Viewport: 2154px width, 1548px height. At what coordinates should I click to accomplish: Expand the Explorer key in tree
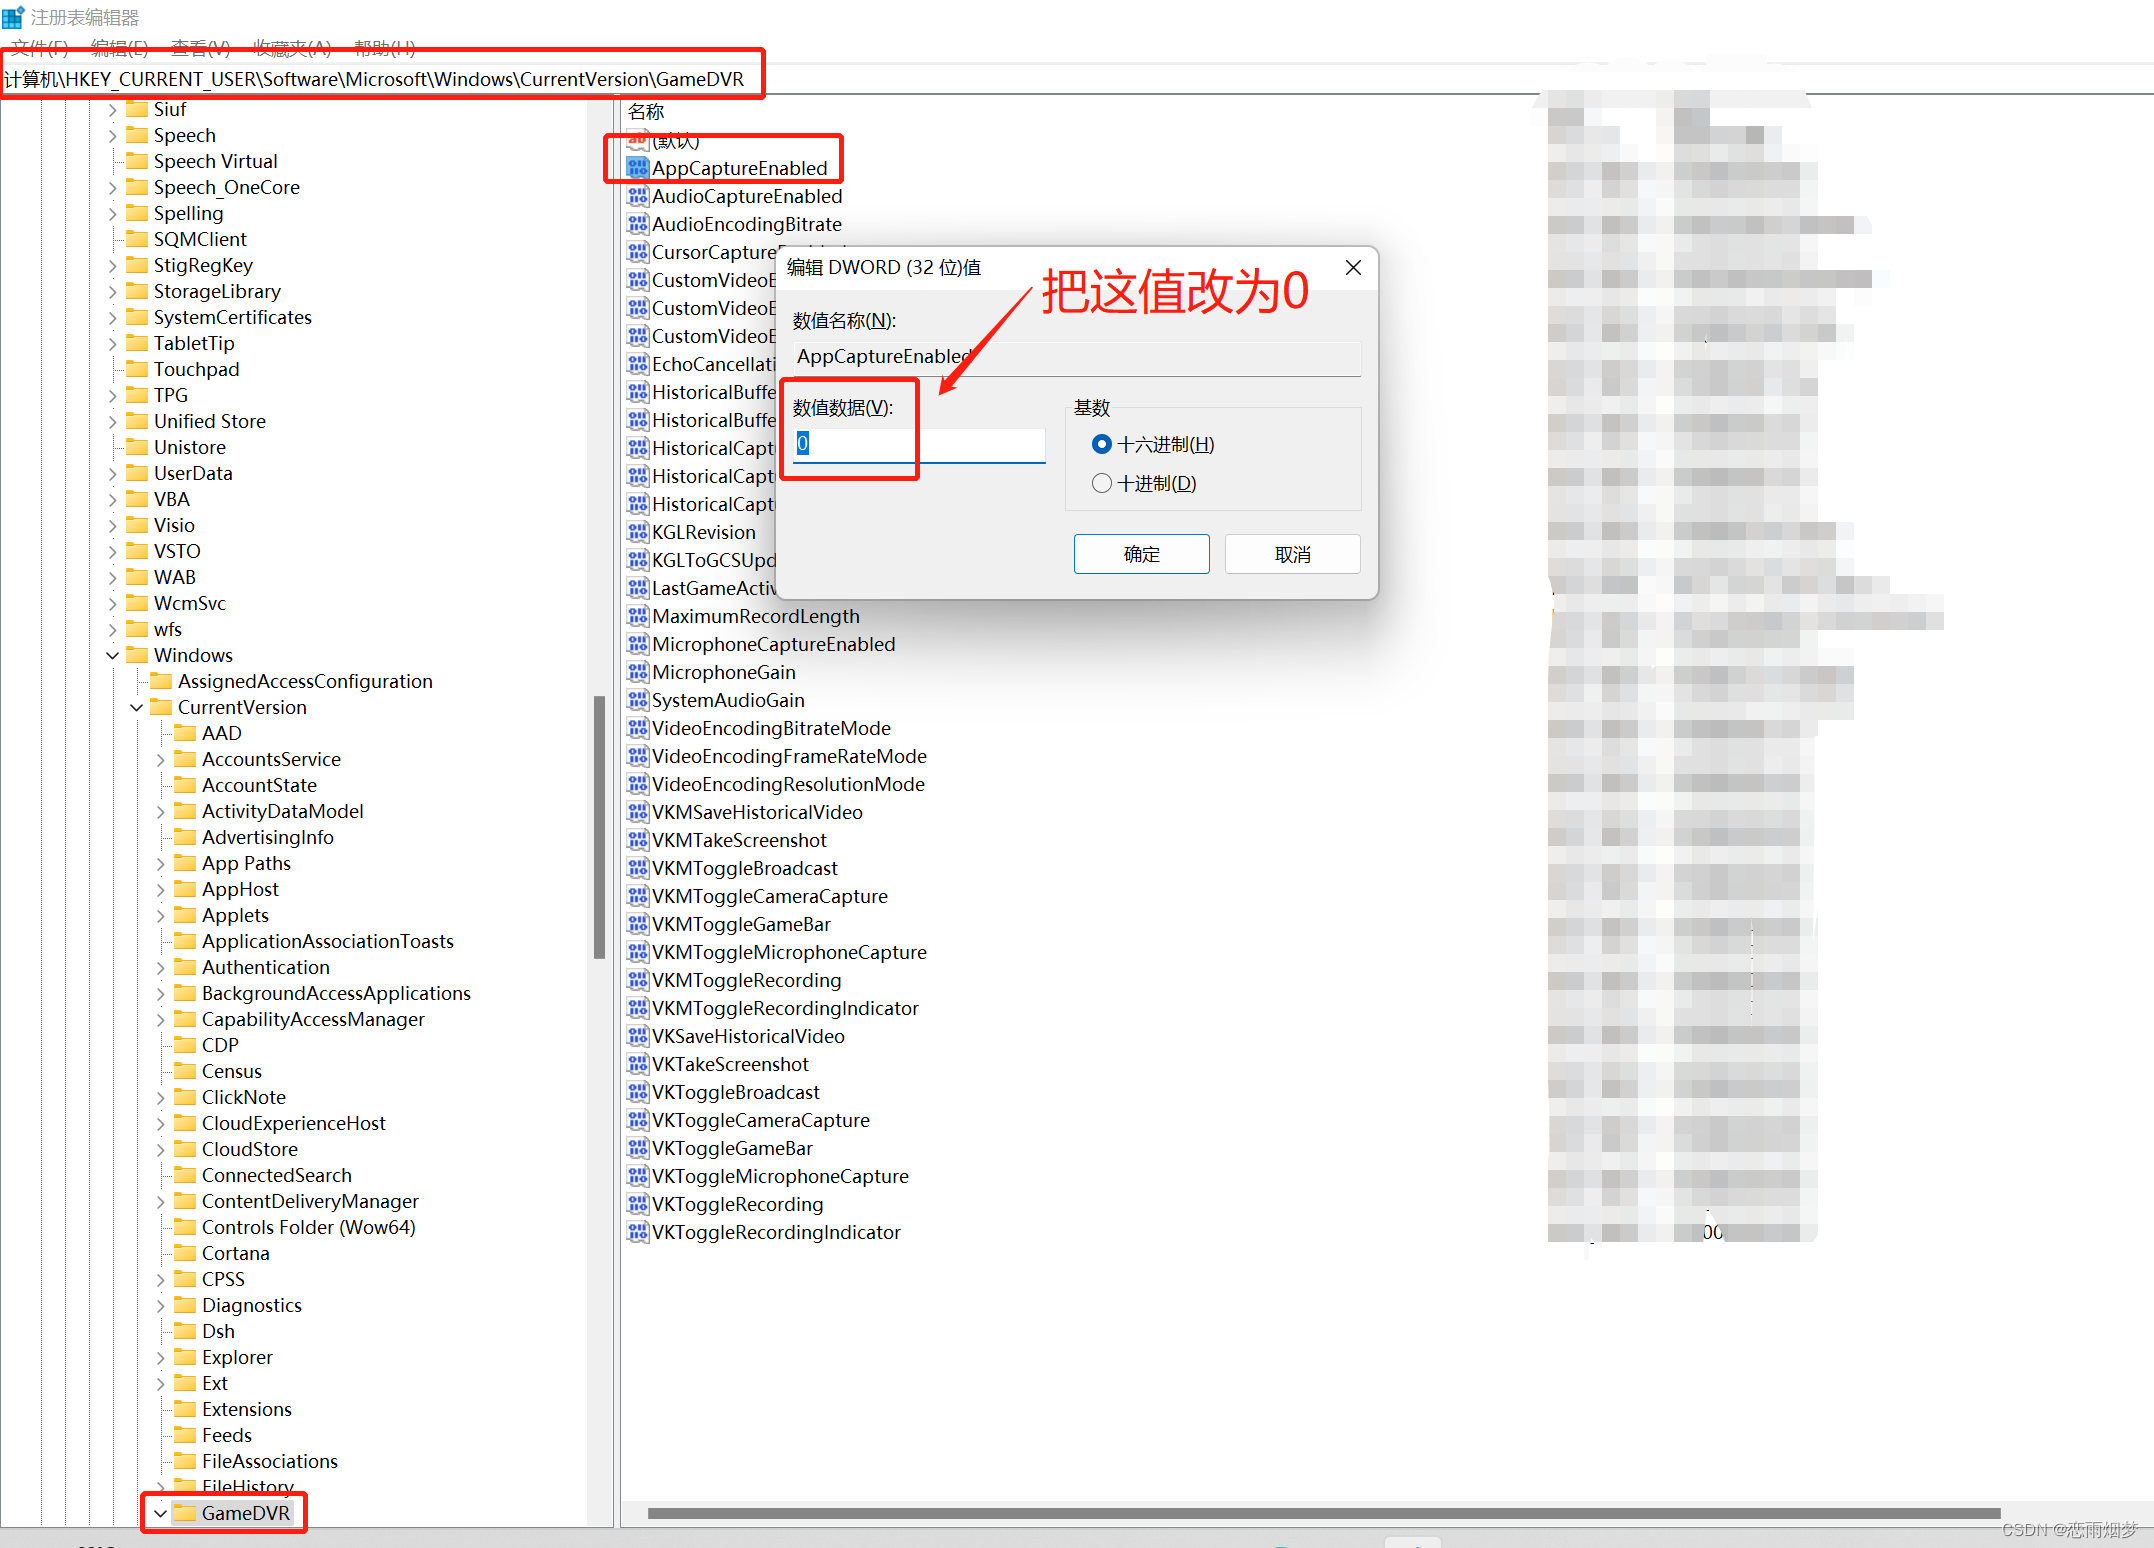161,1358
